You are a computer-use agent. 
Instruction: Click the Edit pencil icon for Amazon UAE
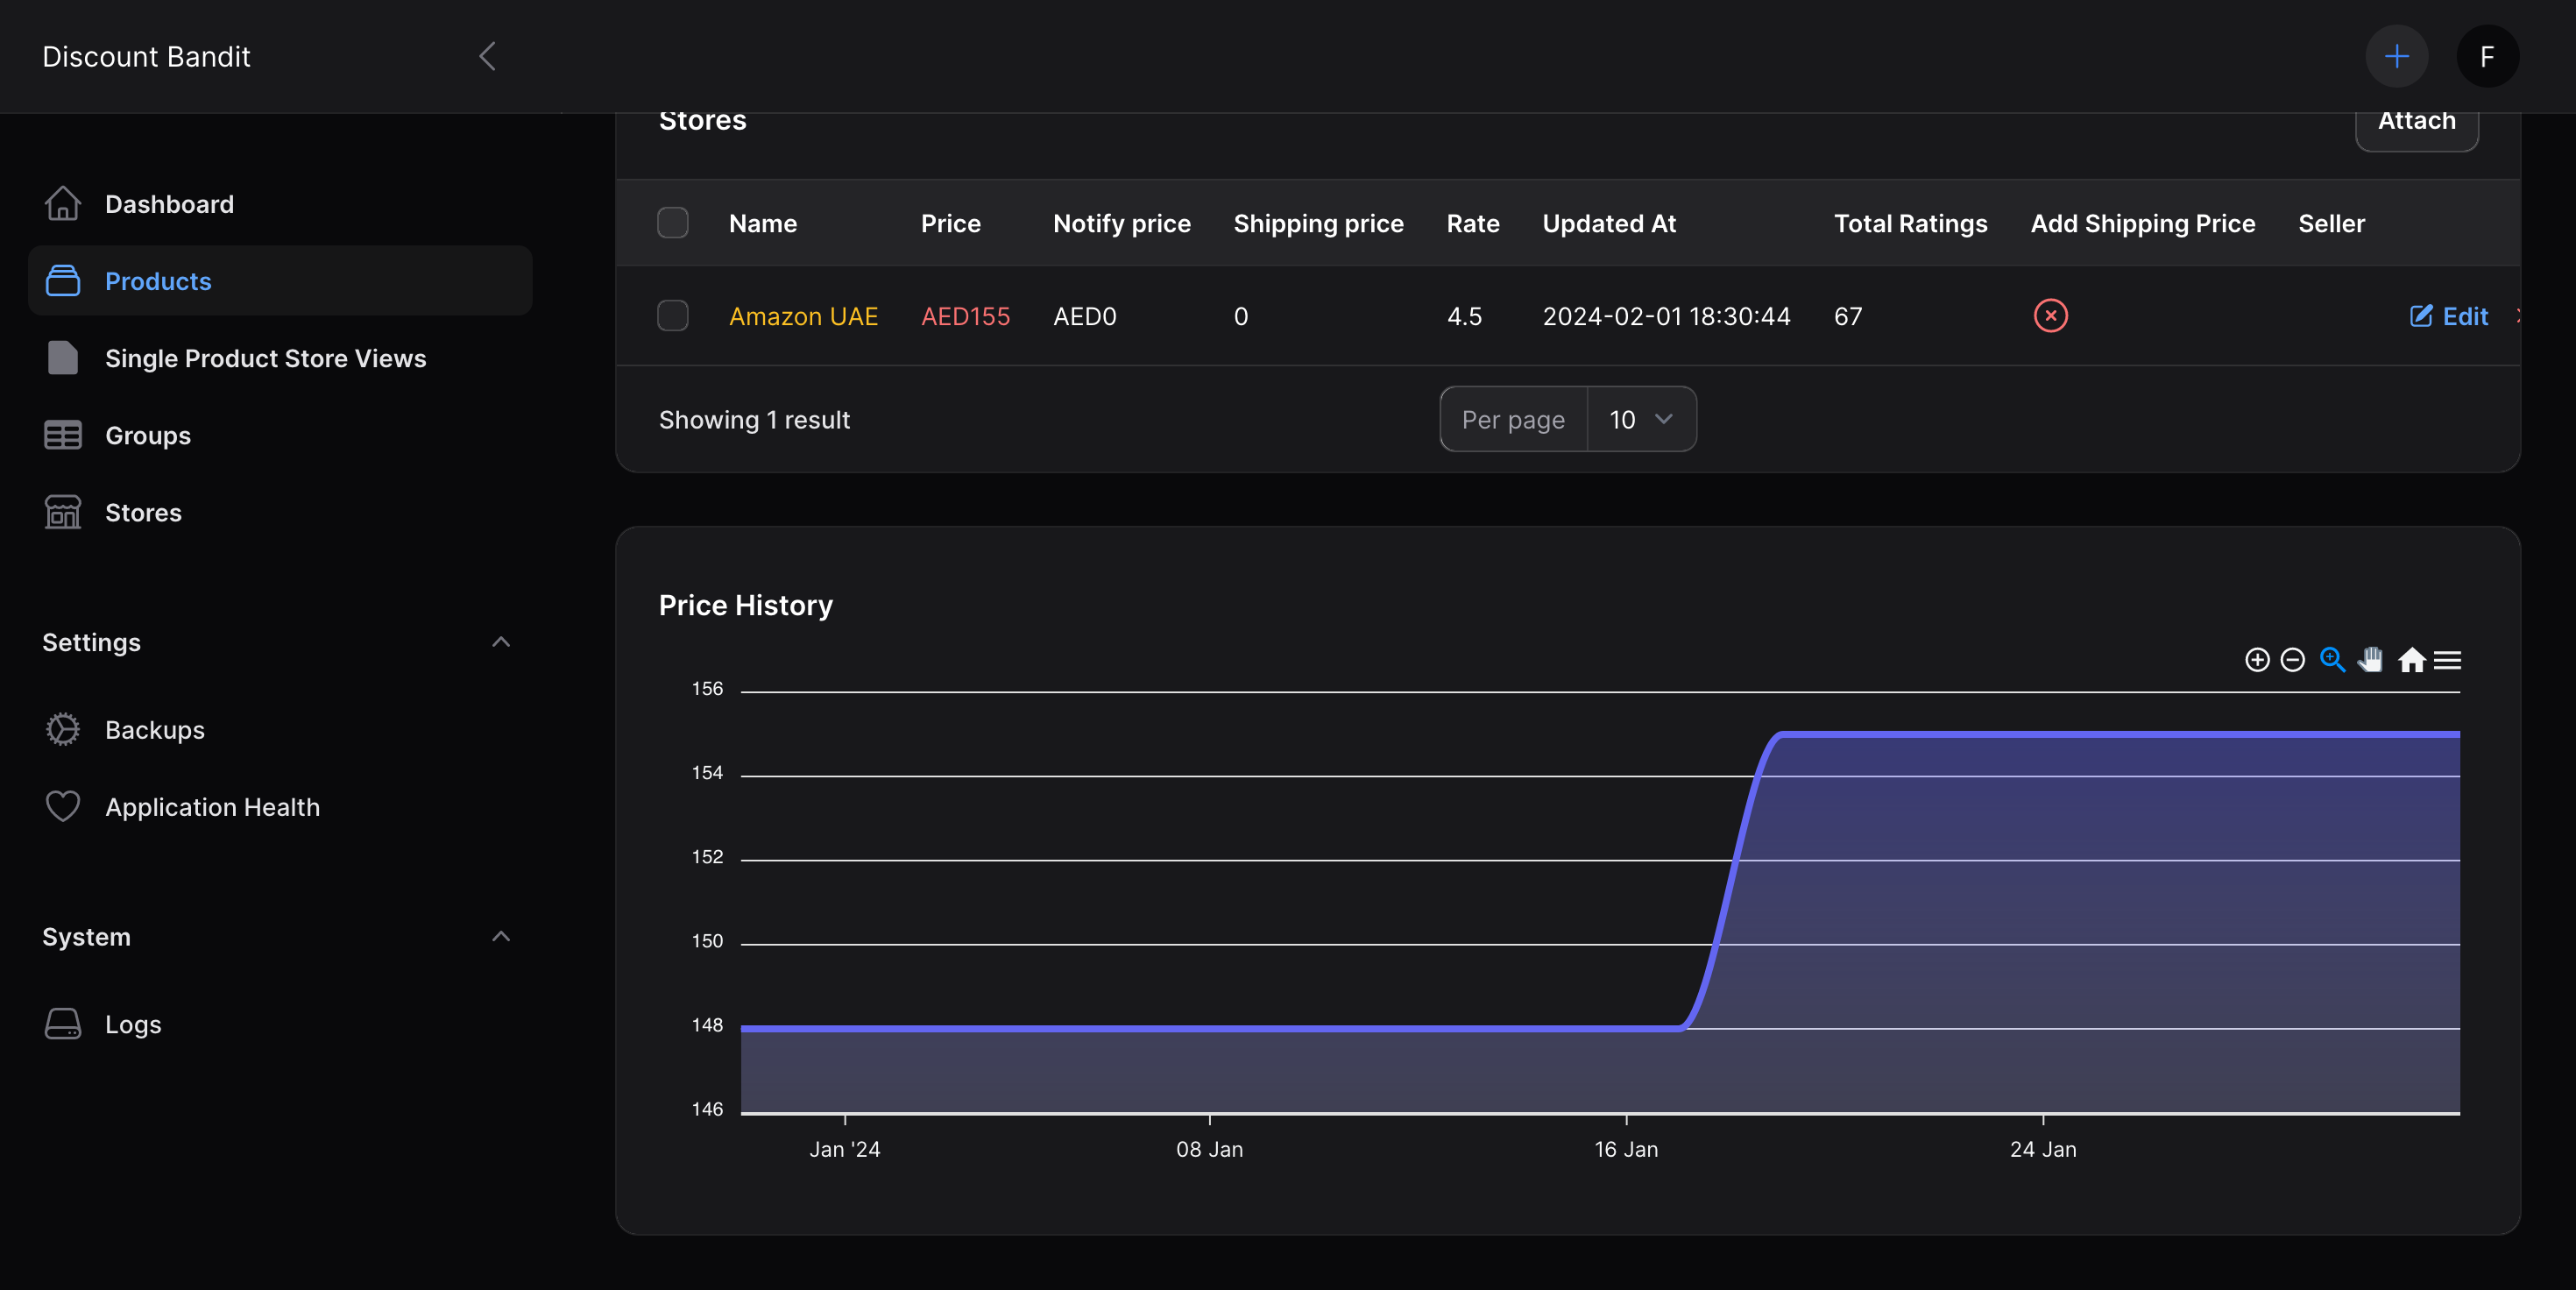(2420, 315)
